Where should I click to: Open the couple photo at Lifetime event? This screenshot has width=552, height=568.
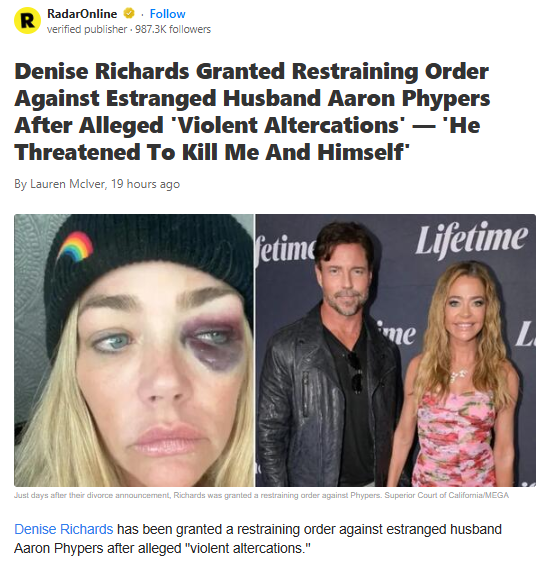396,350
